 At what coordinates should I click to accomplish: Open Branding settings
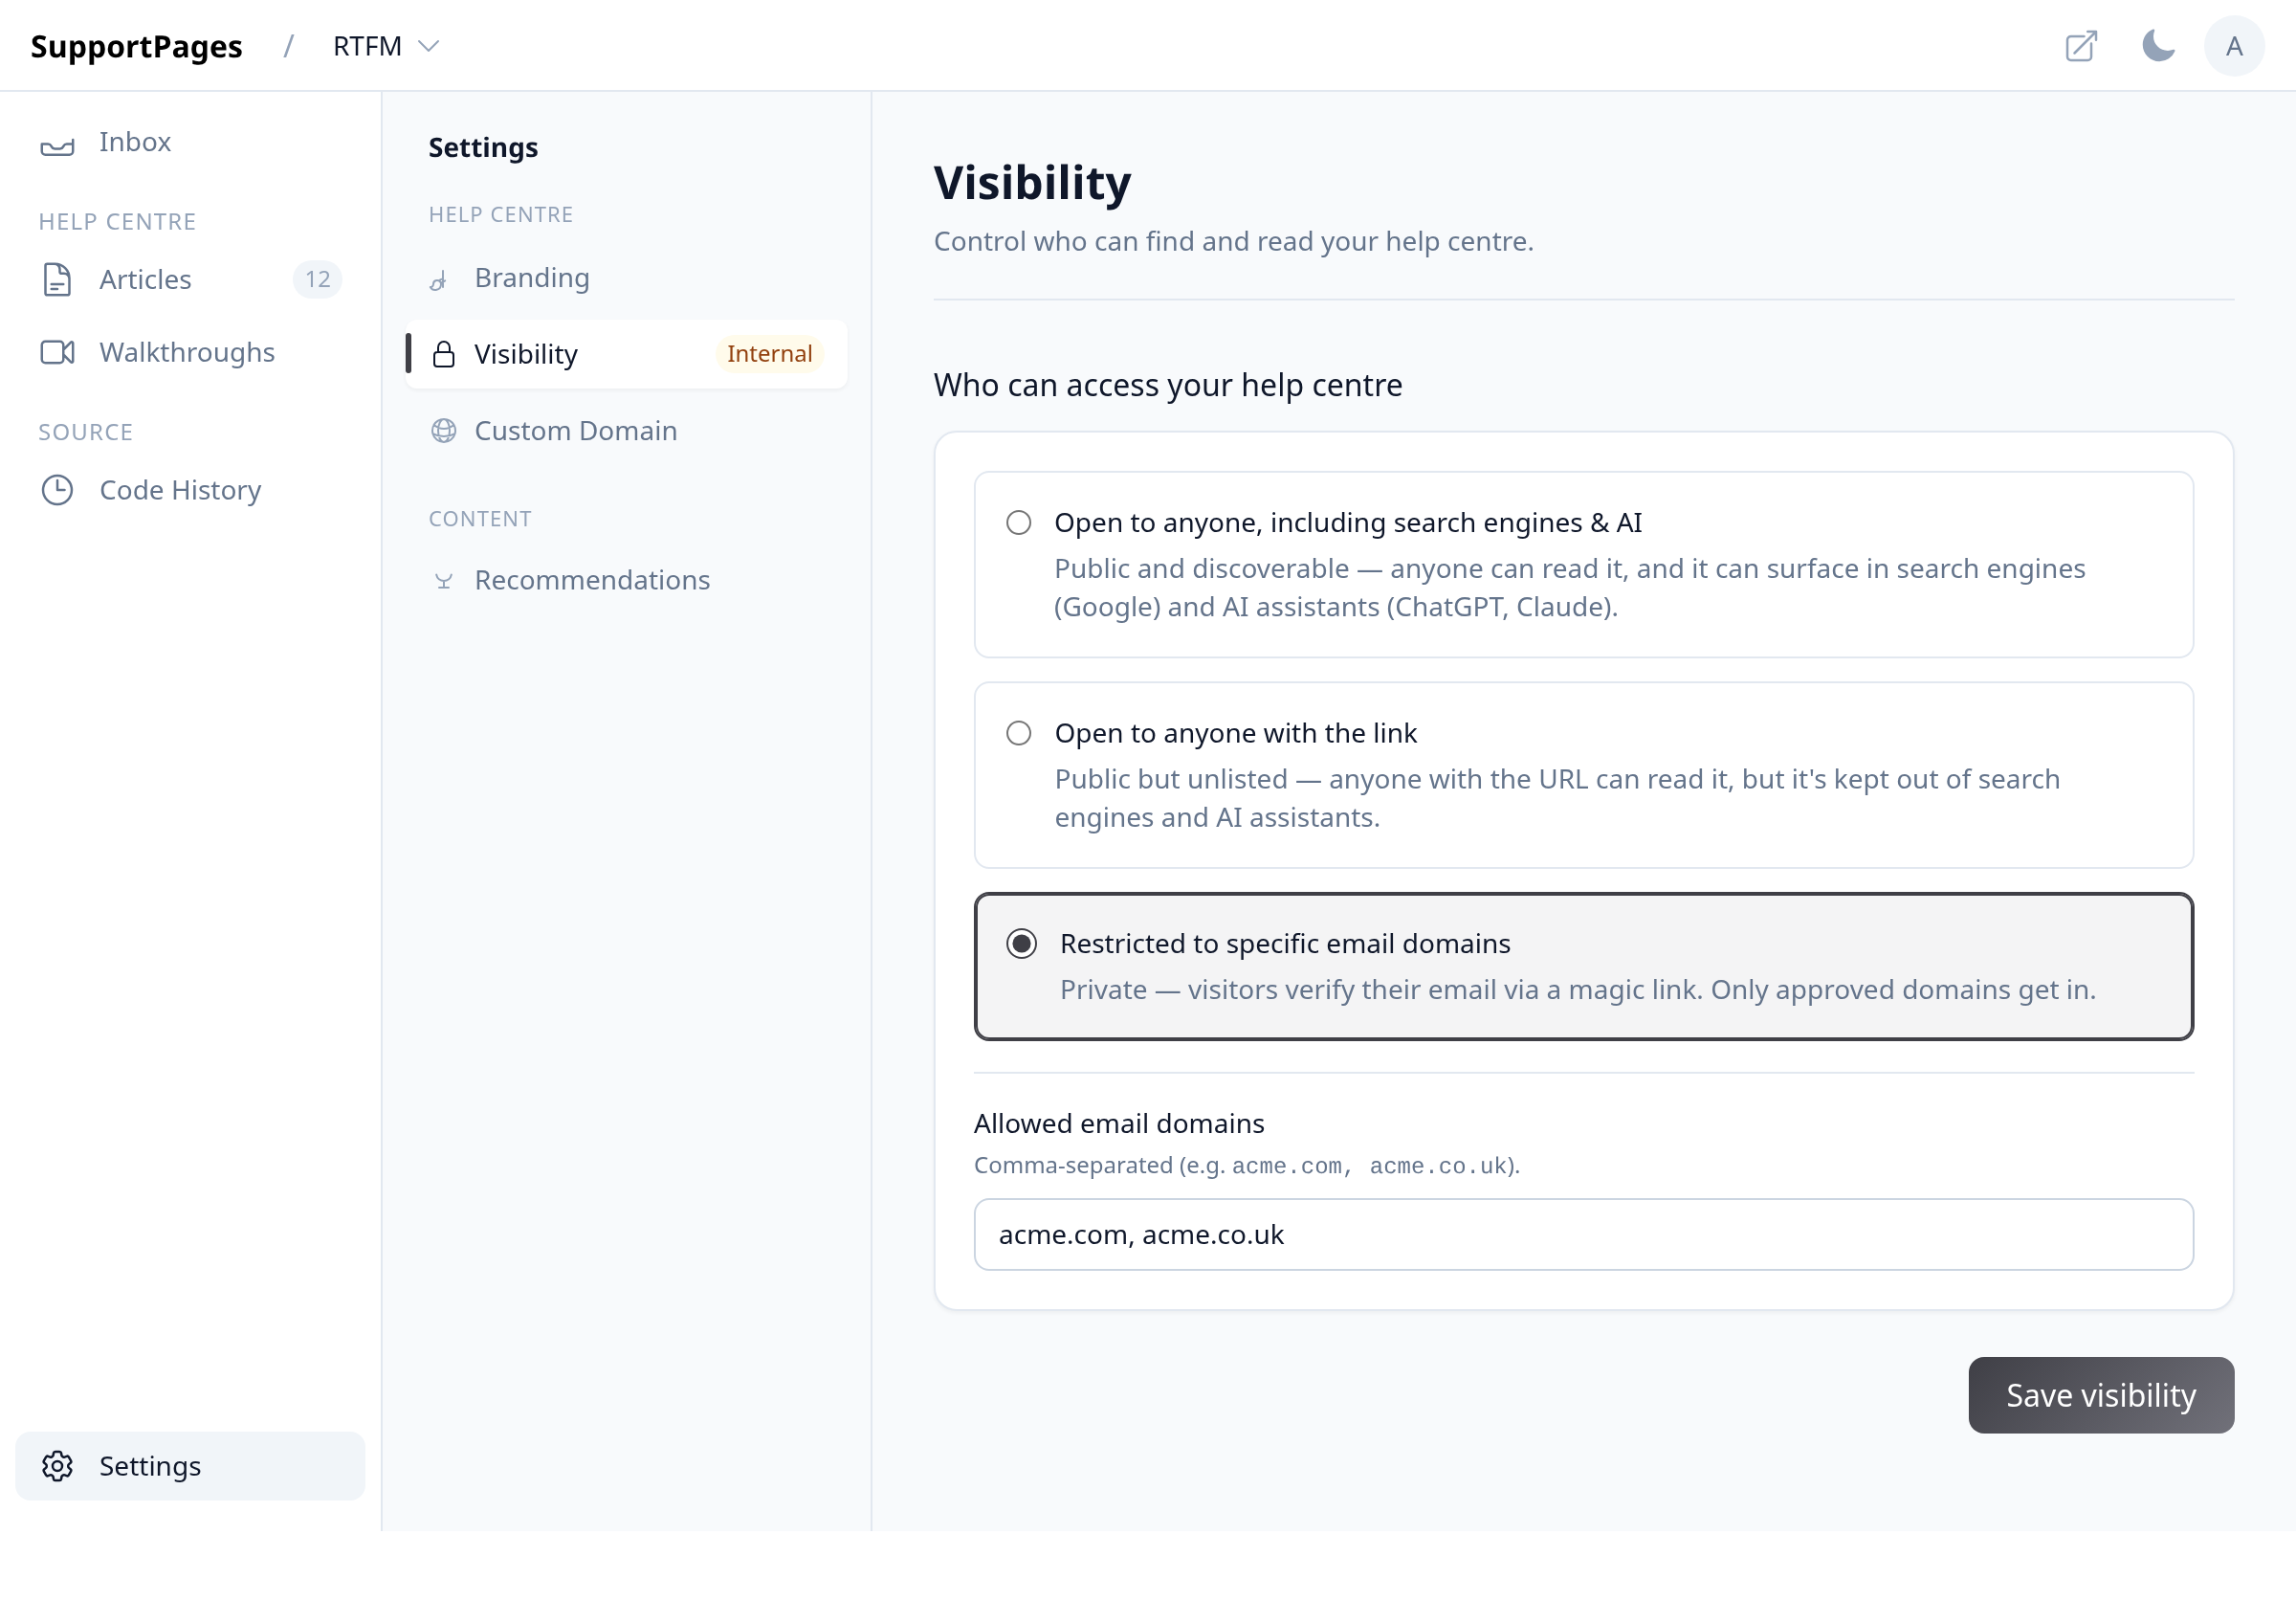tap(626, 278)
